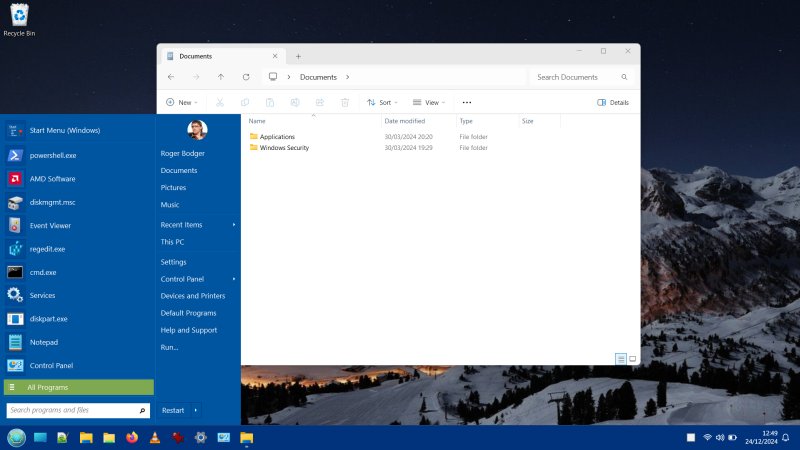Viewport: 800px width, 450px height.
Task: Click the Restart button
Action: (173, 410)
